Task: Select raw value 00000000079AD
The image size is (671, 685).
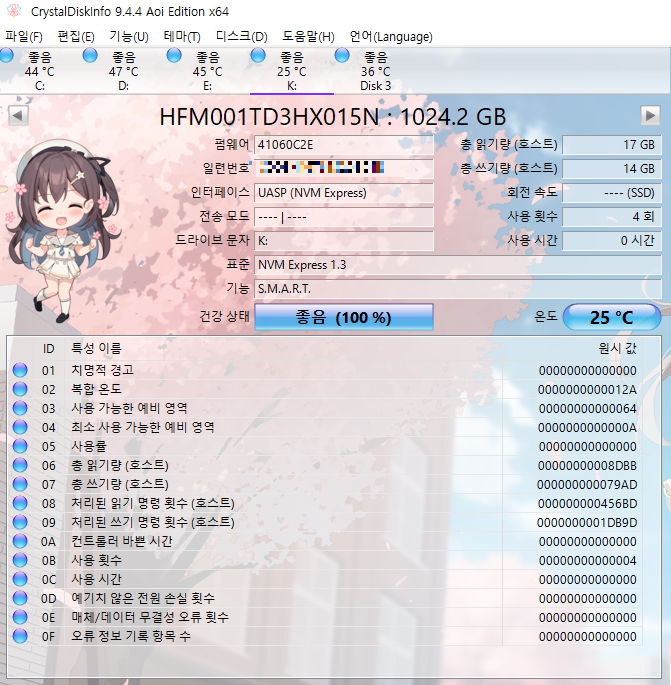Action: [587, 484]
